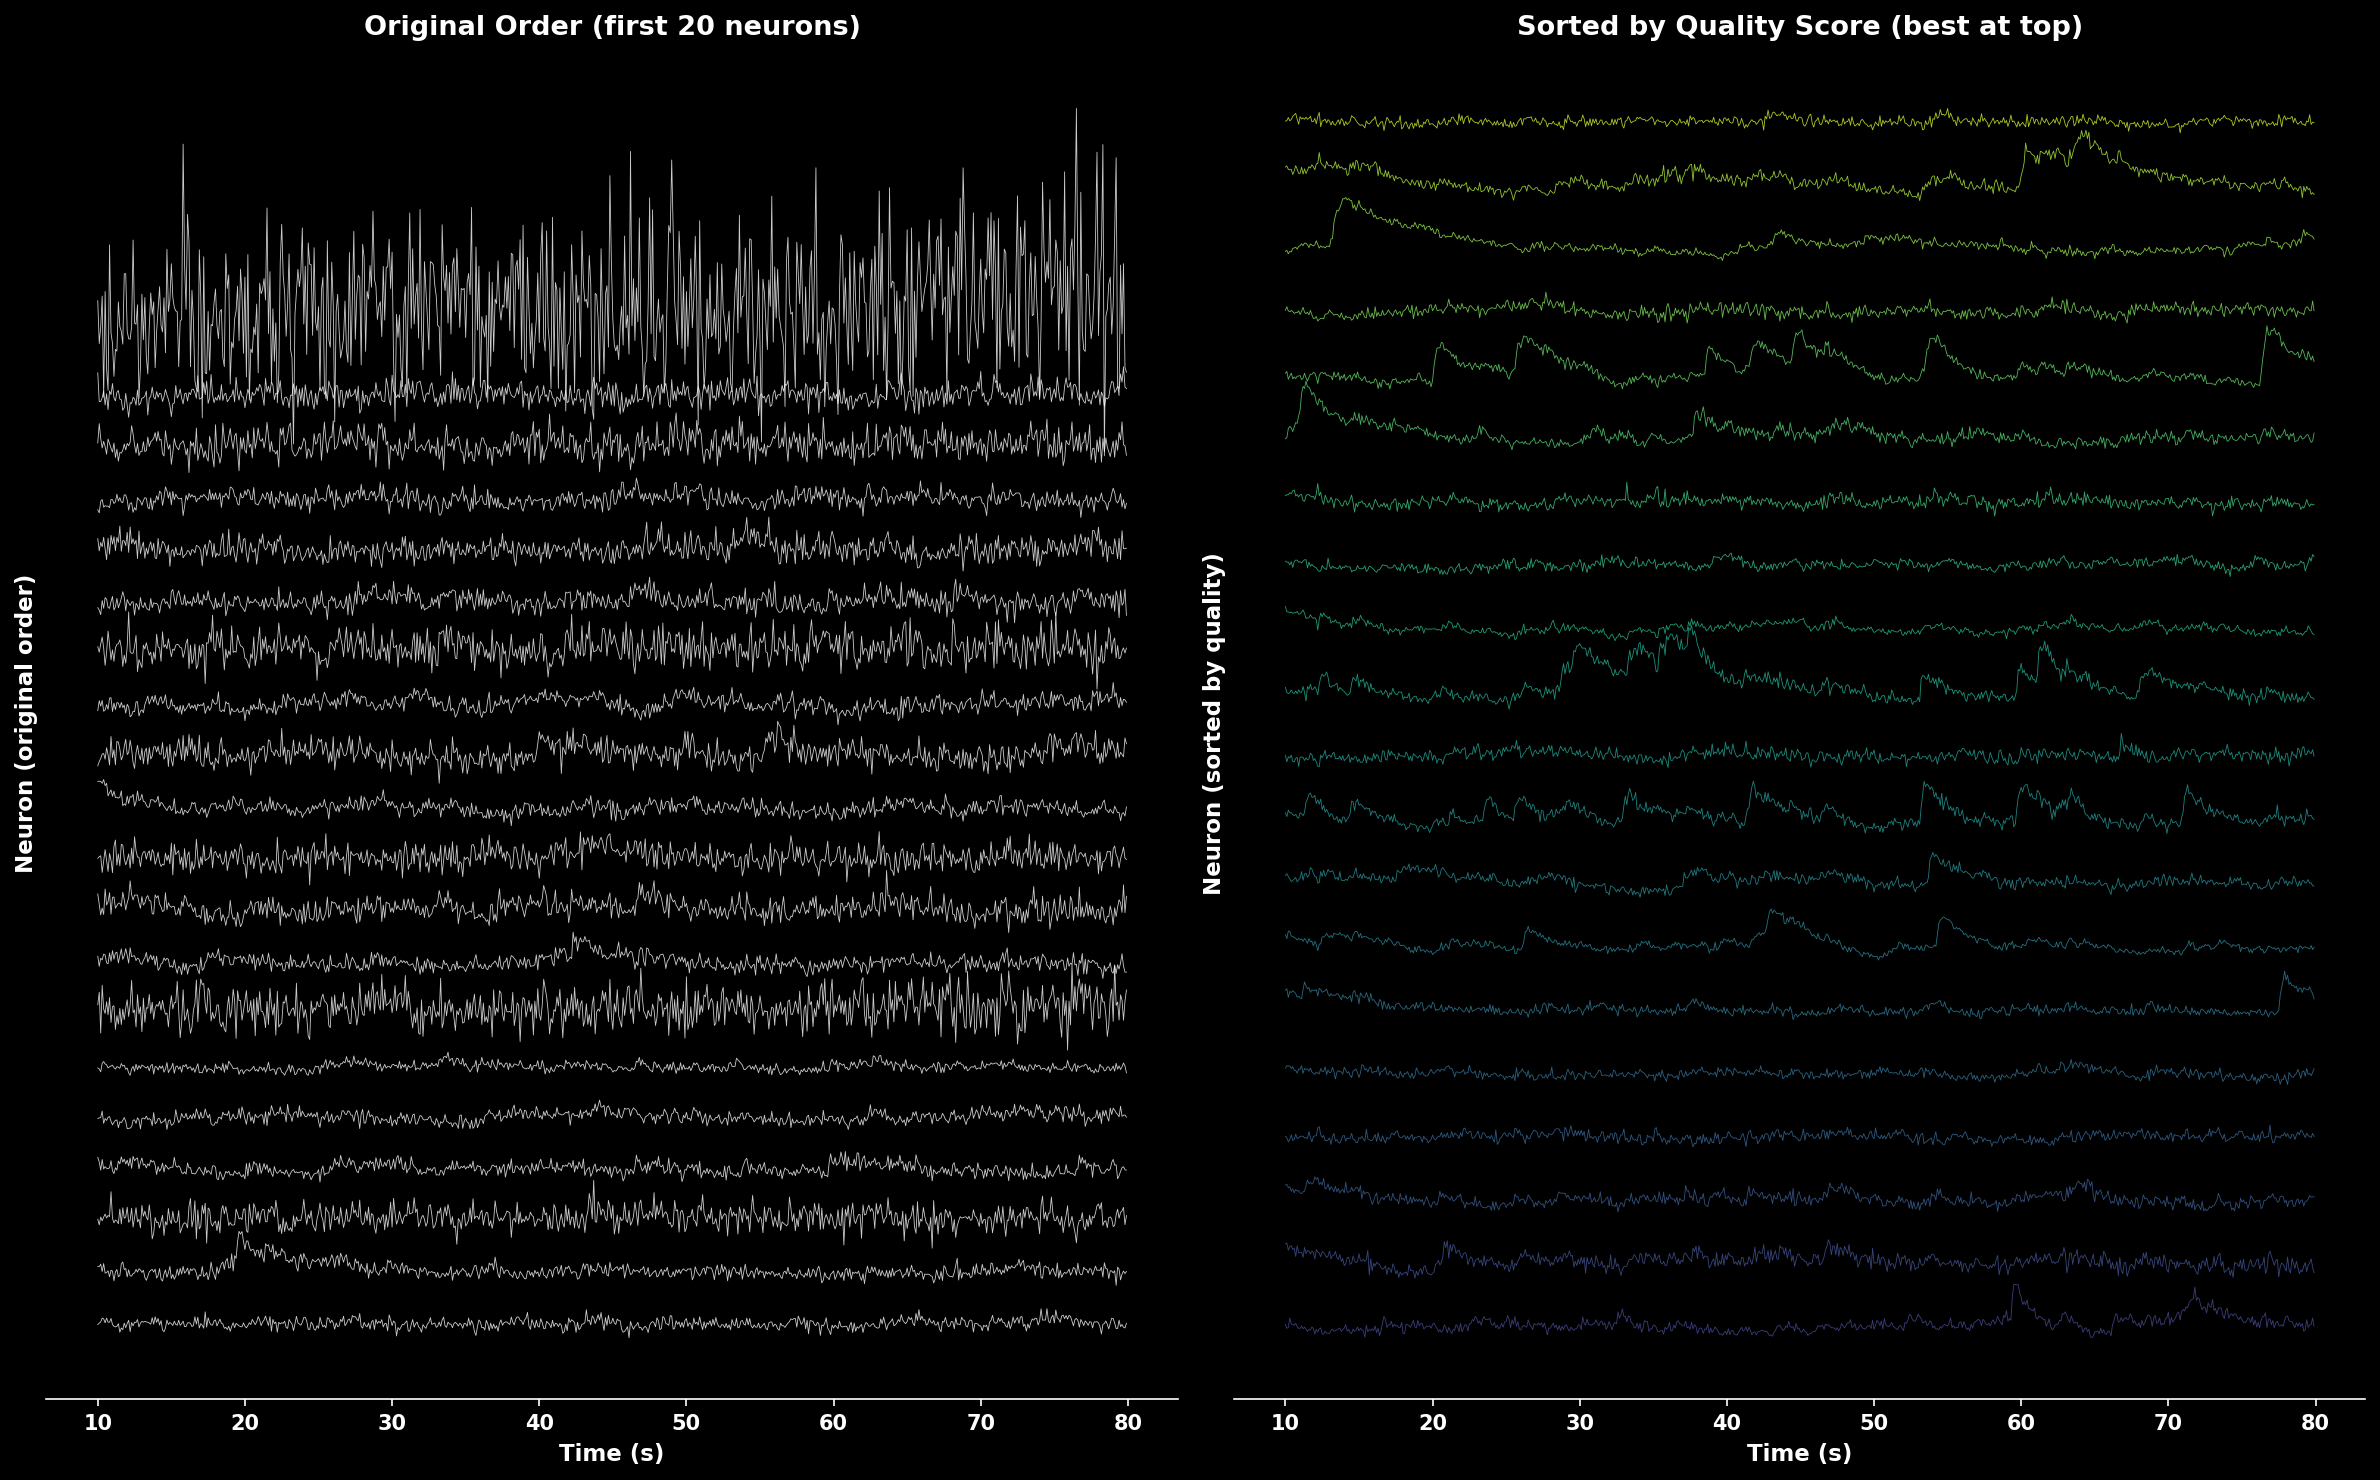The width and height of the screenshot is (2380, 1480).
Task: Click the right plot's 'Time (s)' label
Action: (x=1798, y=1453)
